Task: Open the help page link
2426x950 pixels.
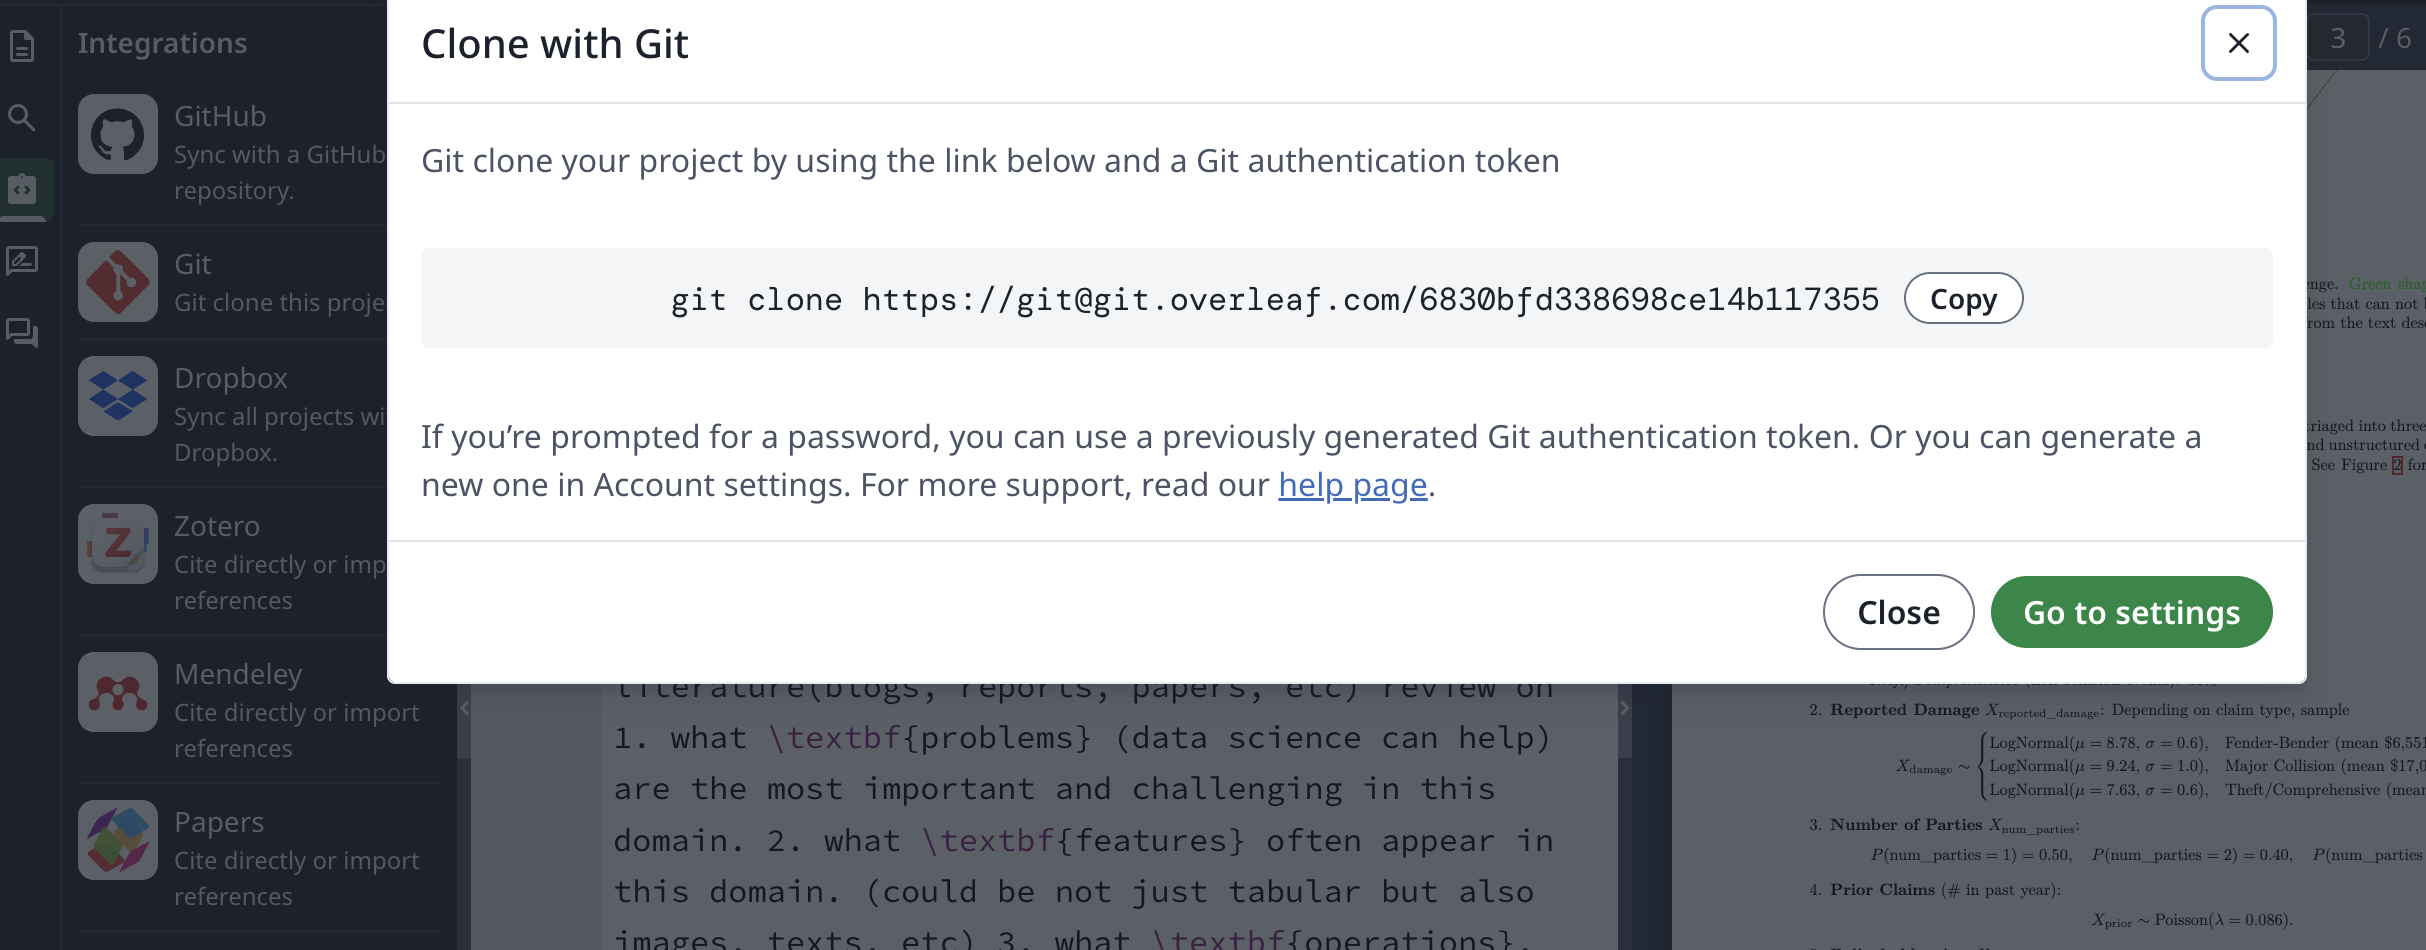Action: click(1352, 485)
